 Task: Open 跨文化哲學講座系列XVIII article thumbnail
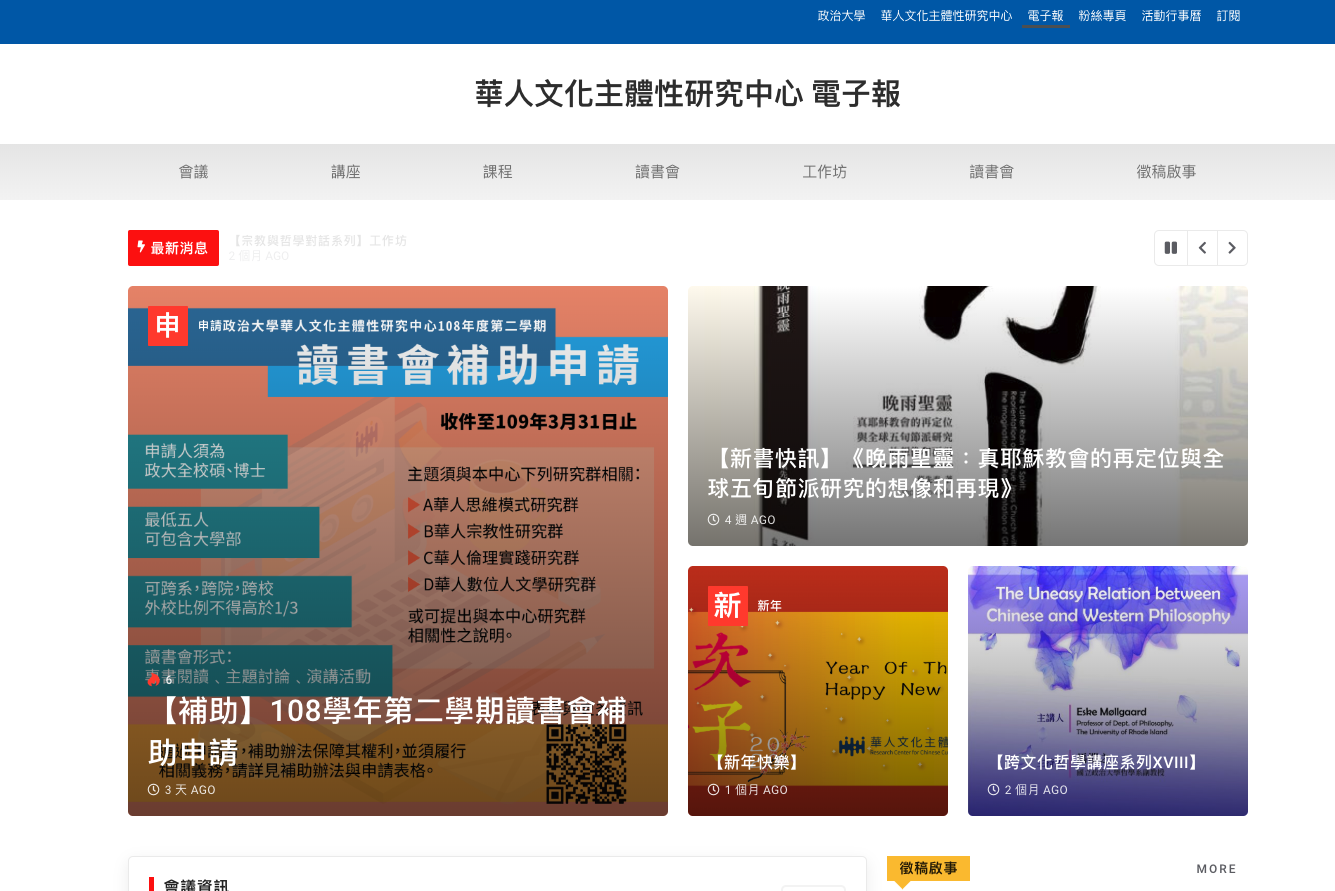pyautogui.click(x=1107, y=690)
